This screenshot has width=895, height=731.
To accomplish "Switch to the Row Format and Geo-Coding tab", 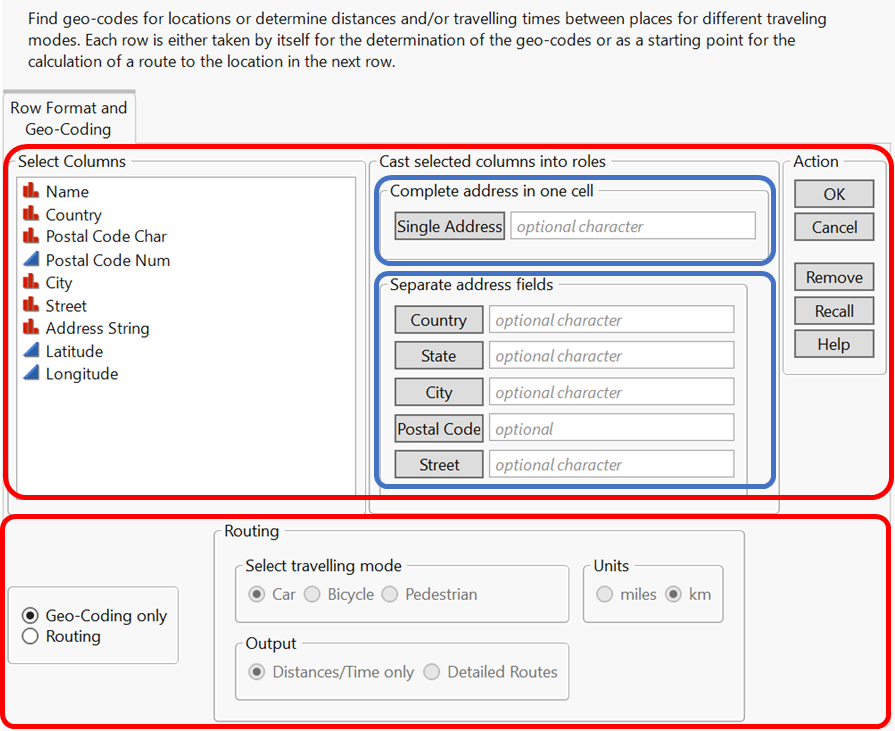I will 67,117.
